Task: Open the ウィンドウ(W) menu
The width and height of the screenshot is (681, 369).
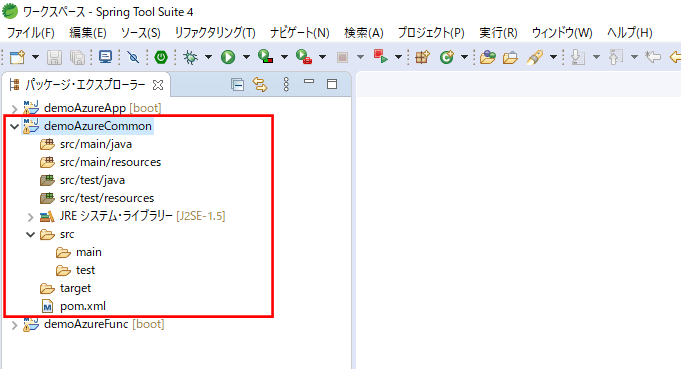Action: pyautogui.click(x=562, y=33)
